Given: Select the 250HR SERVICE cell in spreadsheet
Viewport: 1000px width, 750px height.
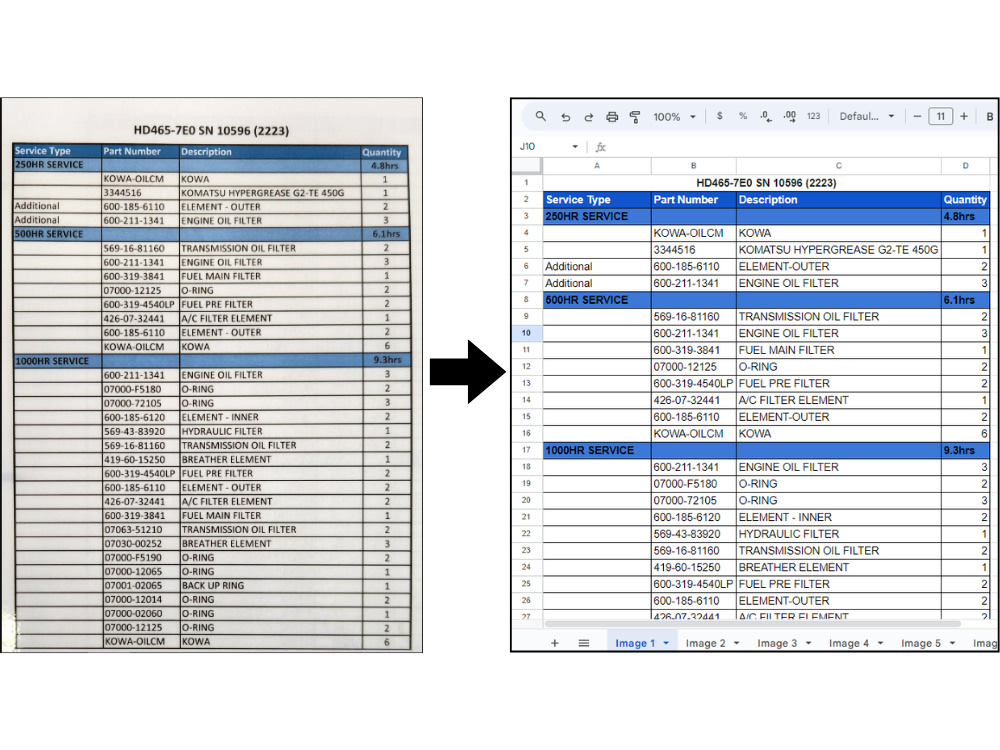Looking at the screenshot, I should [597, 216].
